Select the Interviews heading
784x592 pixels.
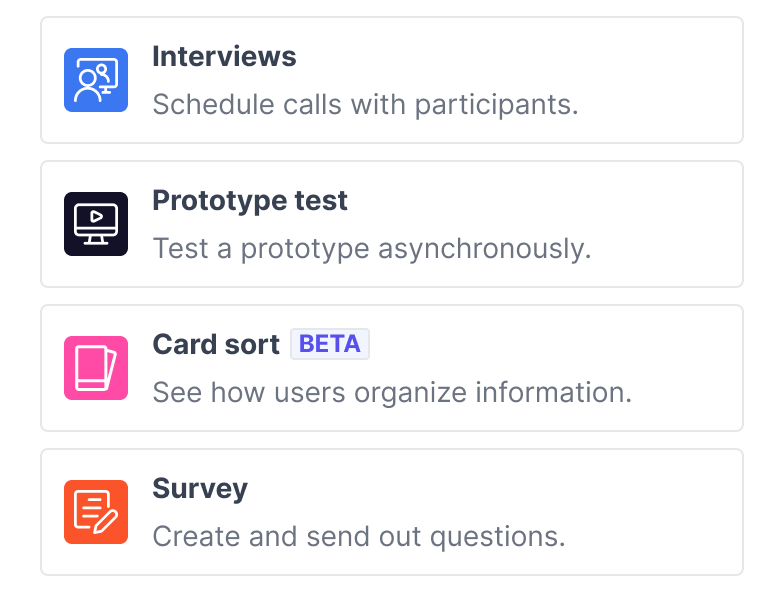point(224,56)
